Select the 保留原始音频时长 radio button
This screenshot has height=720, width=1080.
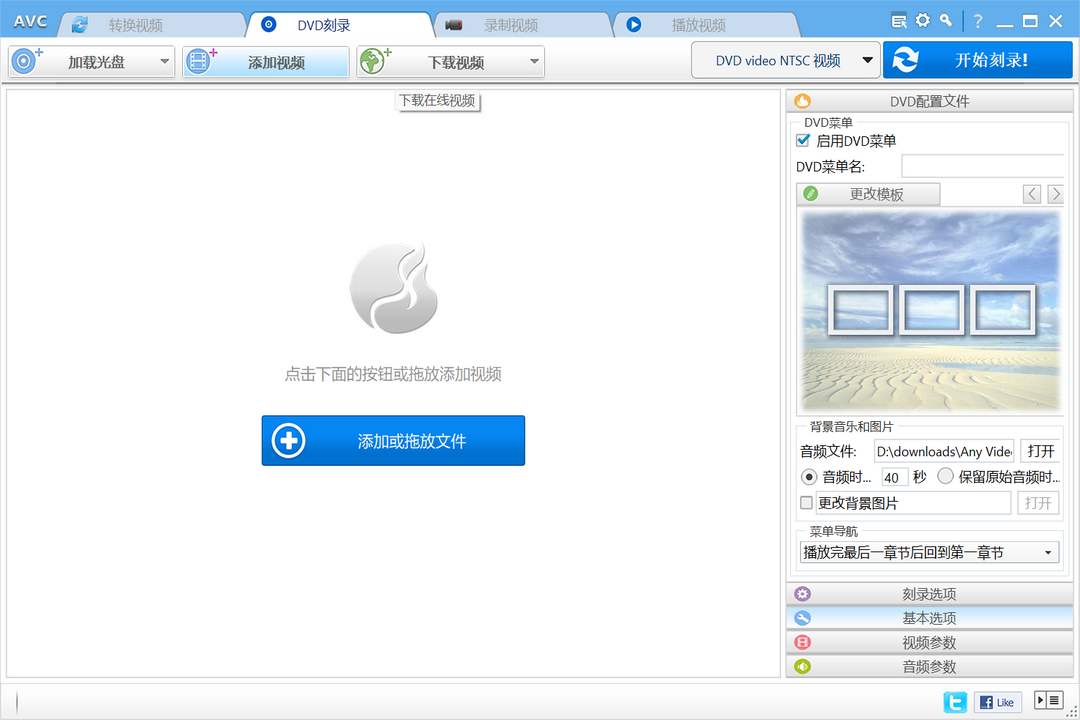click(948, 477)
